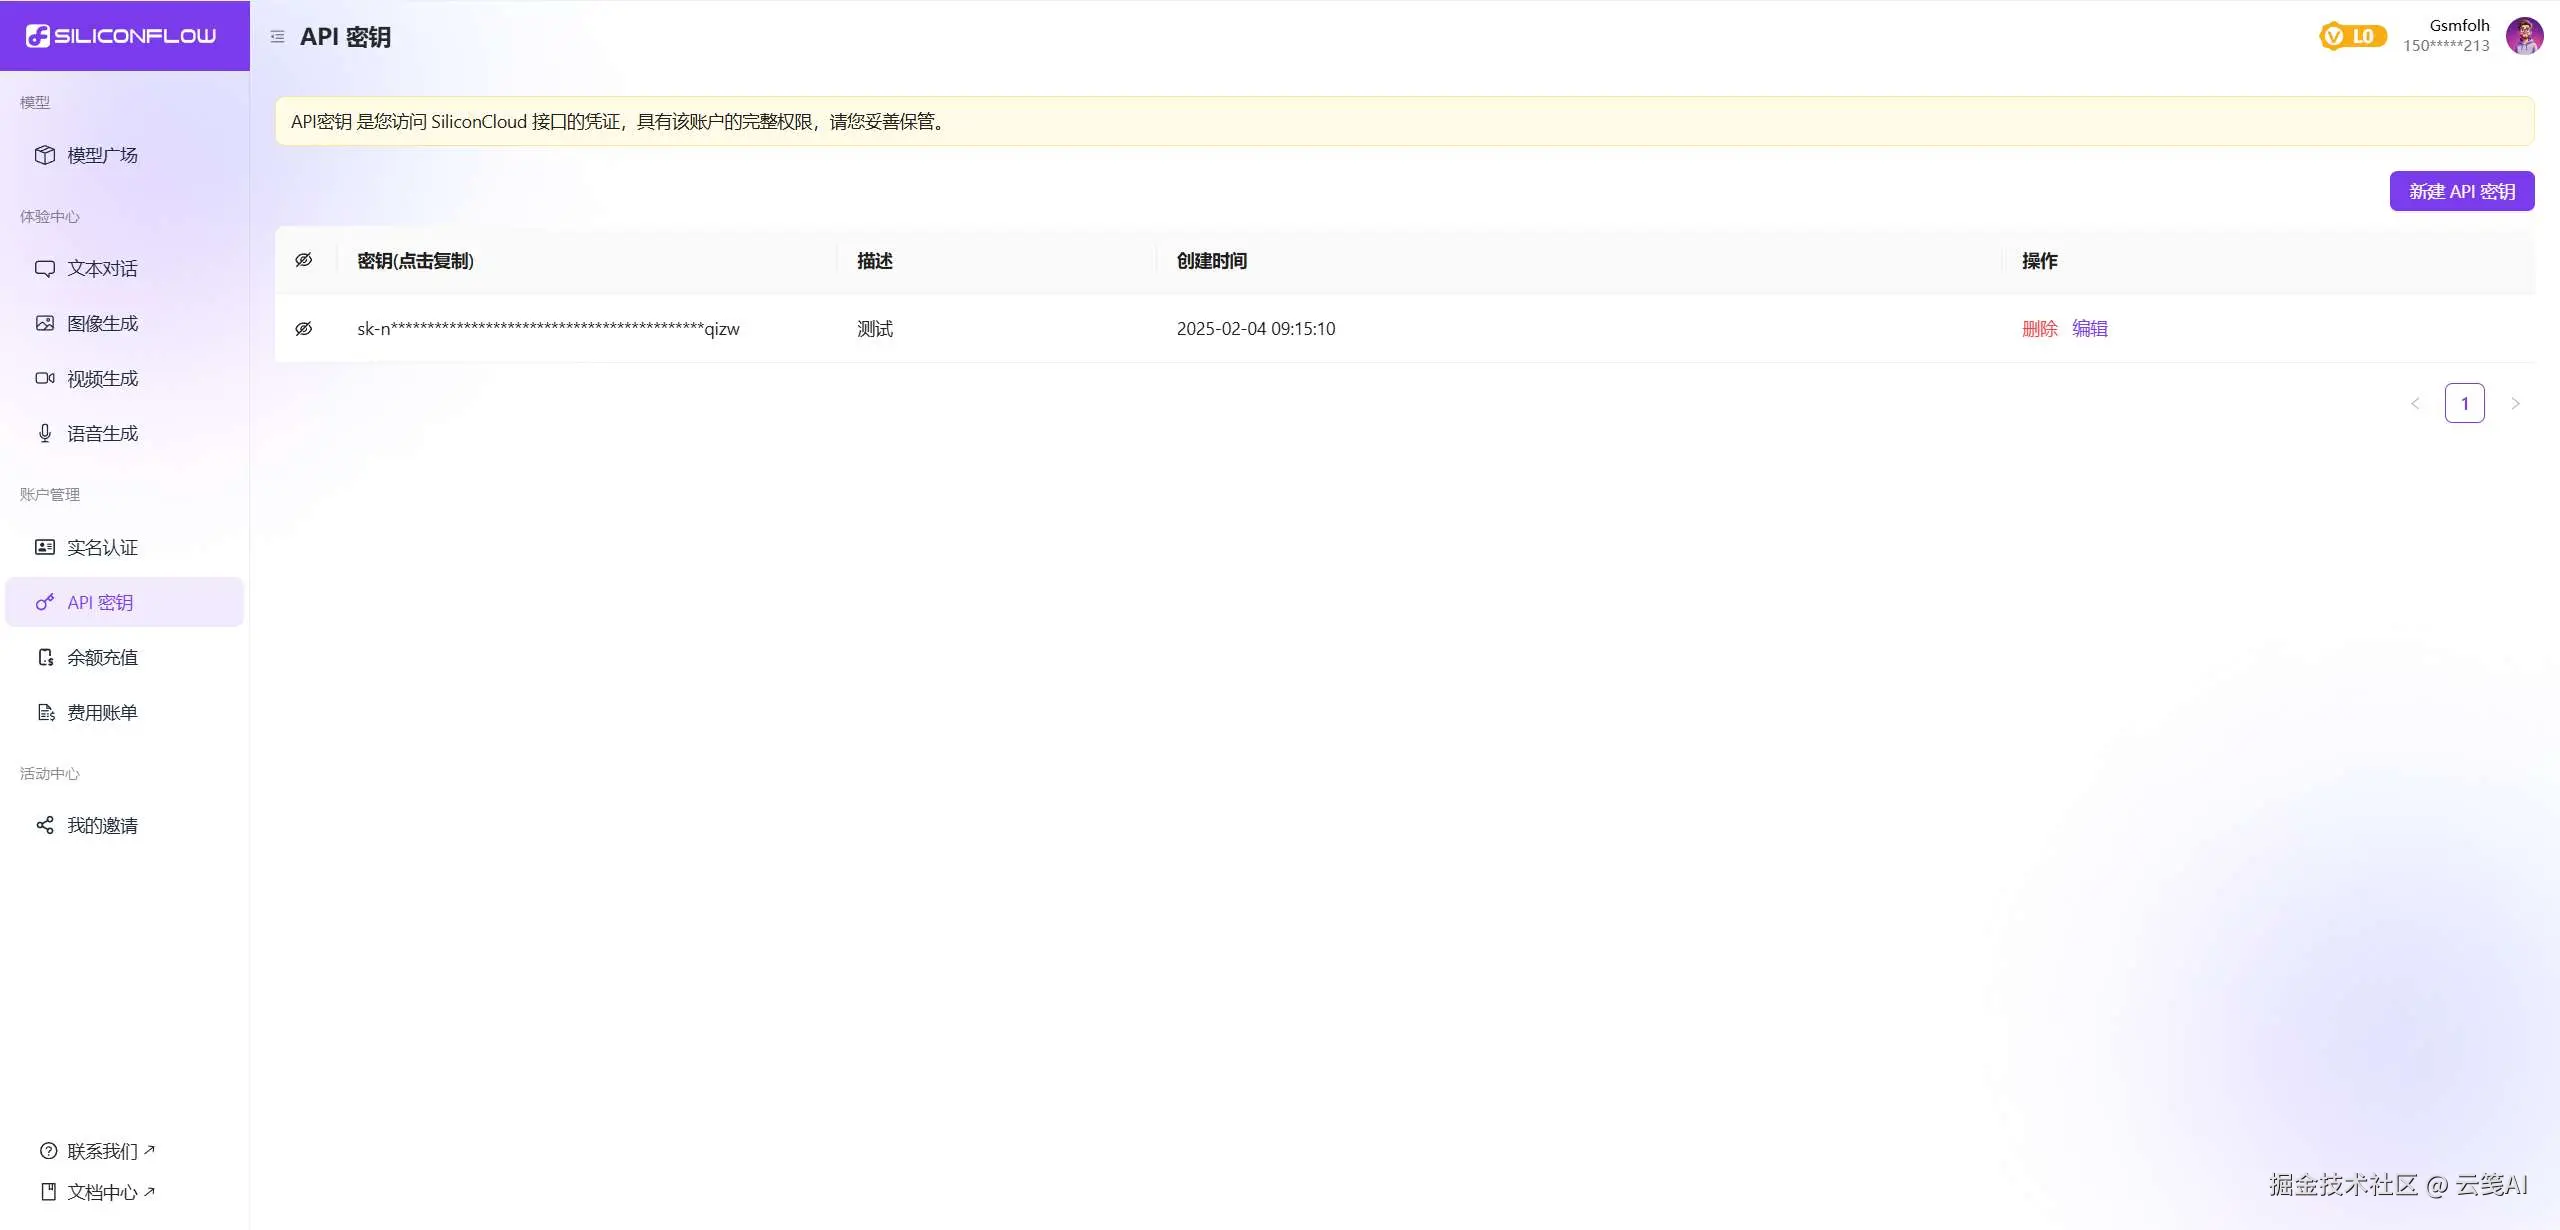Viewport: 2560px width, 1230px height.
Task: Click 新建 API 密钥 button
Action: point(2461,191)
